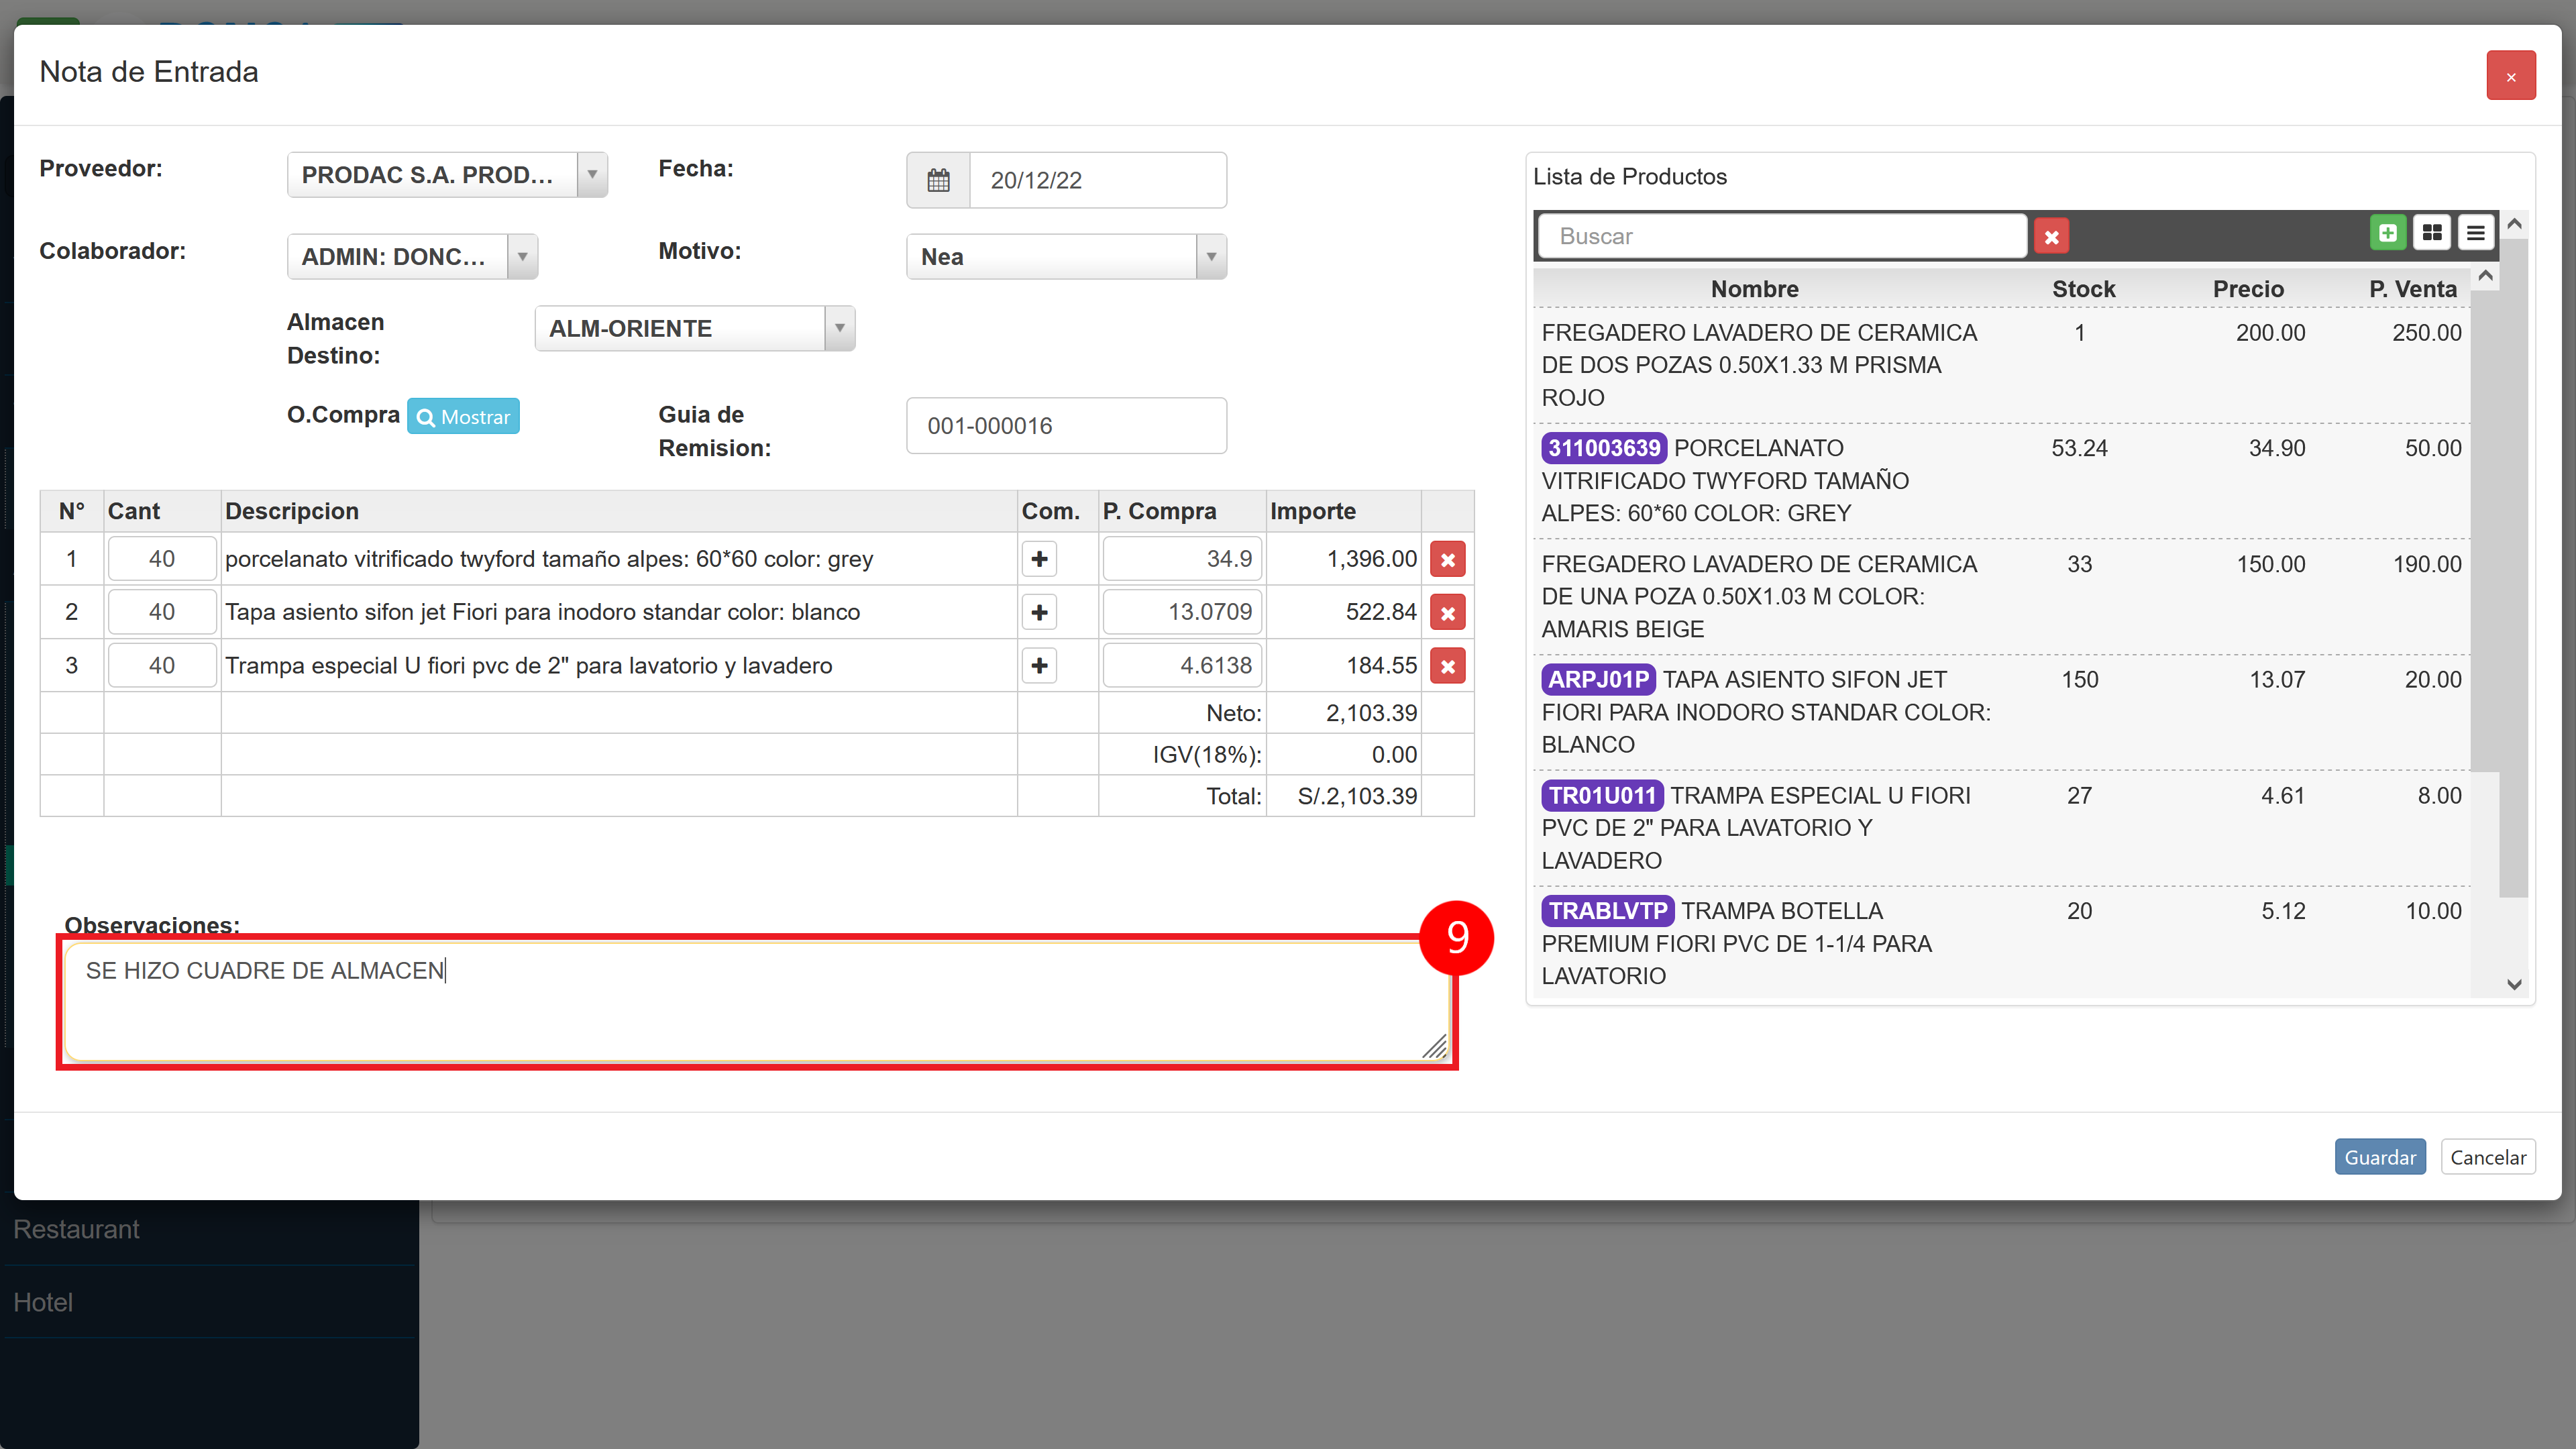Remove the porcelanato vitrificado row
Screen dimensions: 2576x1449
pos(1447,559)
